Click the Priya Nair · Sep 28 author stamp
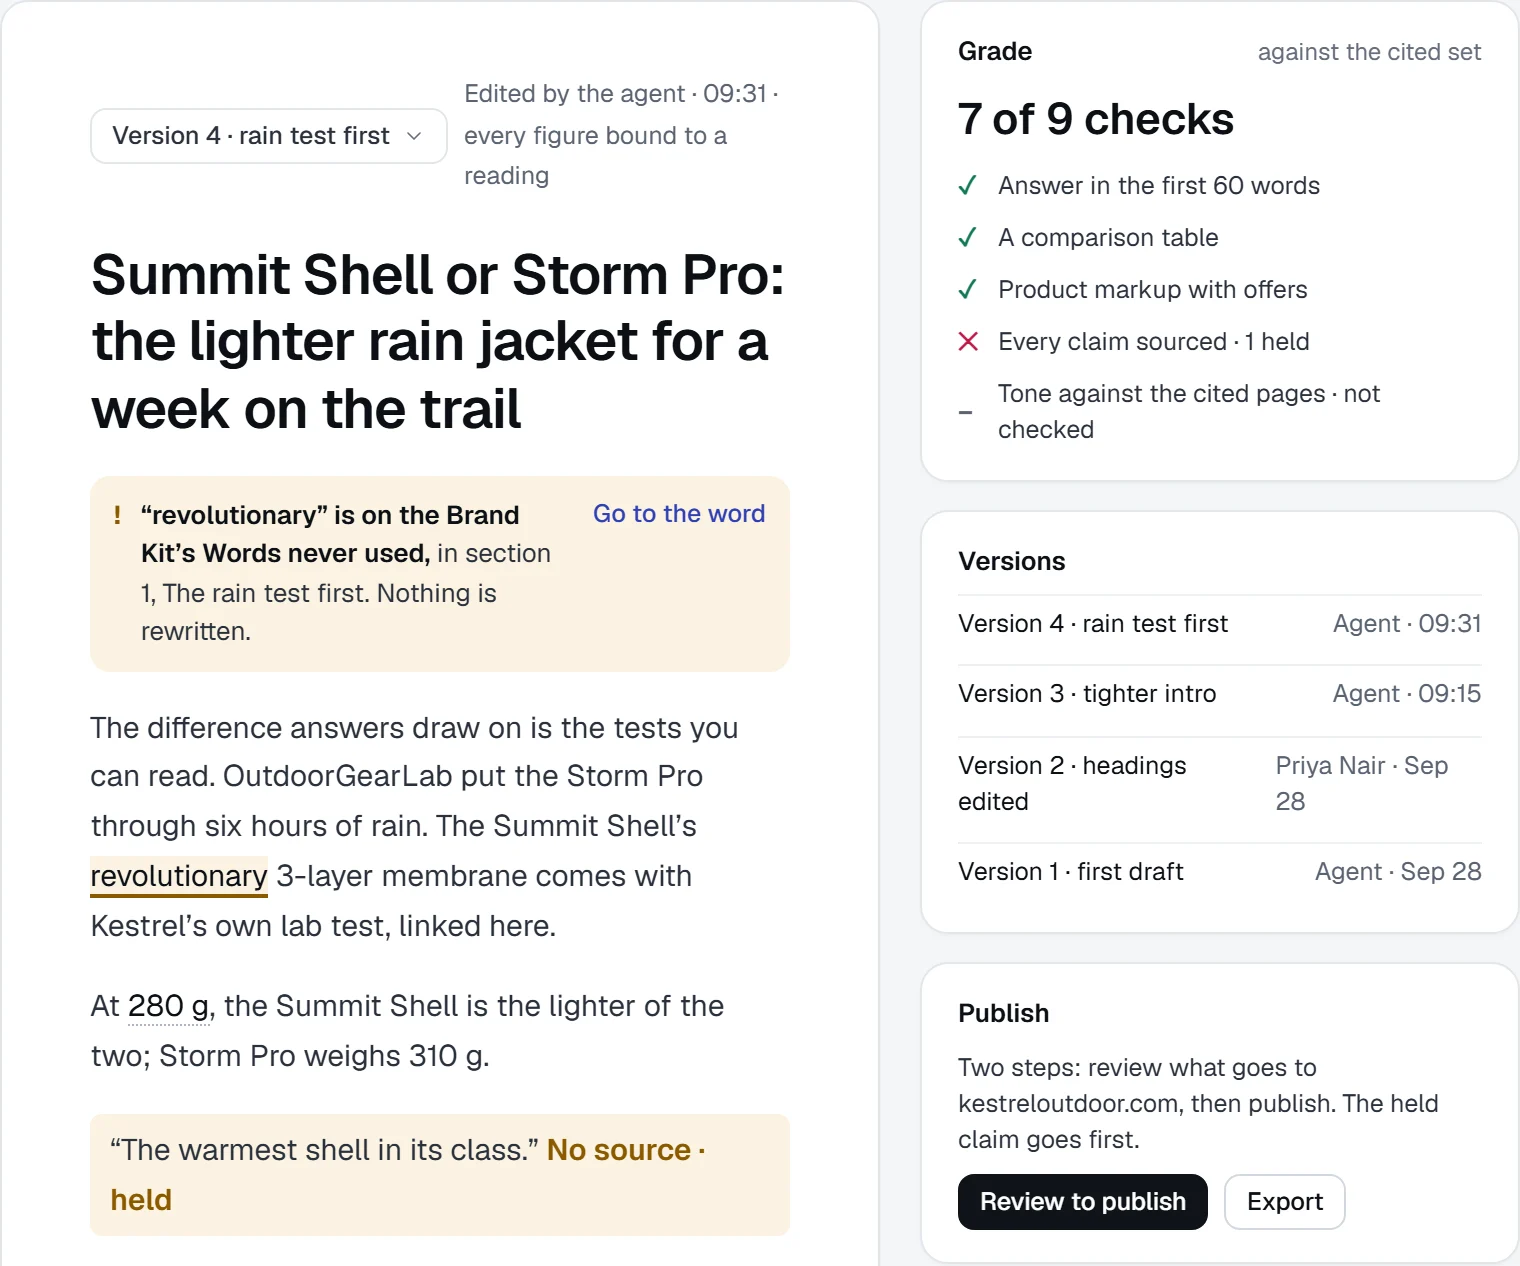1520x1266 pixels. [1362, 783]
